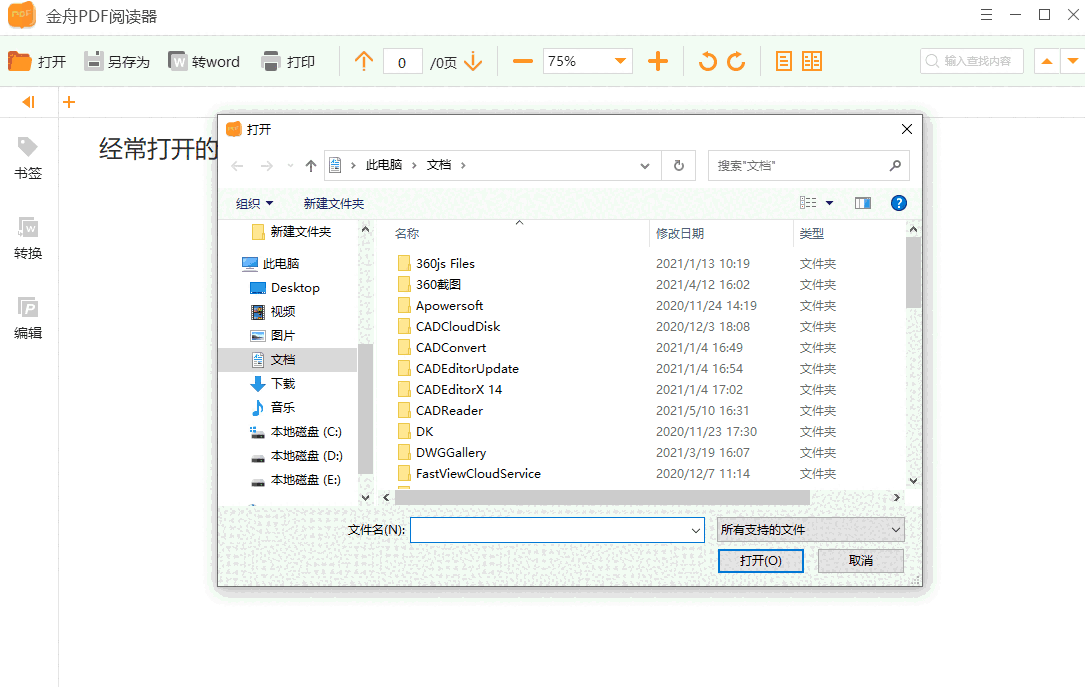Add a new tab with plus
The height and width of the screenshot is (687, 1085).
[x=69, y=102]
